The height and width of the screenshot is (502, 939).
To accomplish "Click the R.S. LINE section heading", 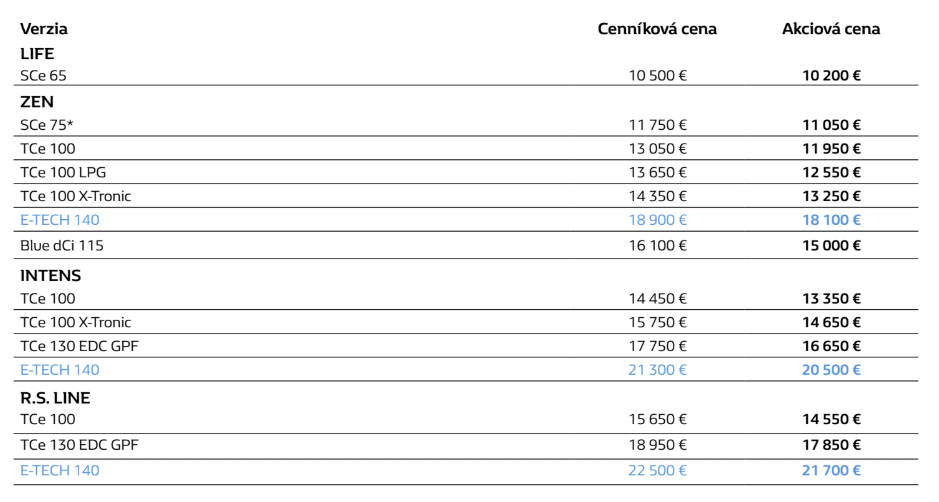I will [x=55, y=397].
